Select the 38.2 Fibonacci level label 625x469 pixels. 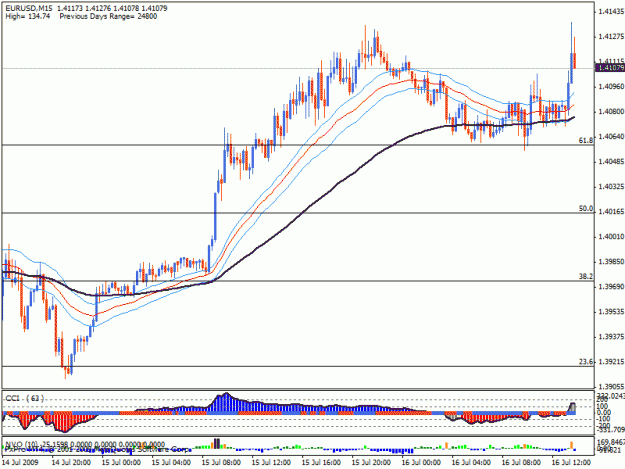click(x=586, y=276)
